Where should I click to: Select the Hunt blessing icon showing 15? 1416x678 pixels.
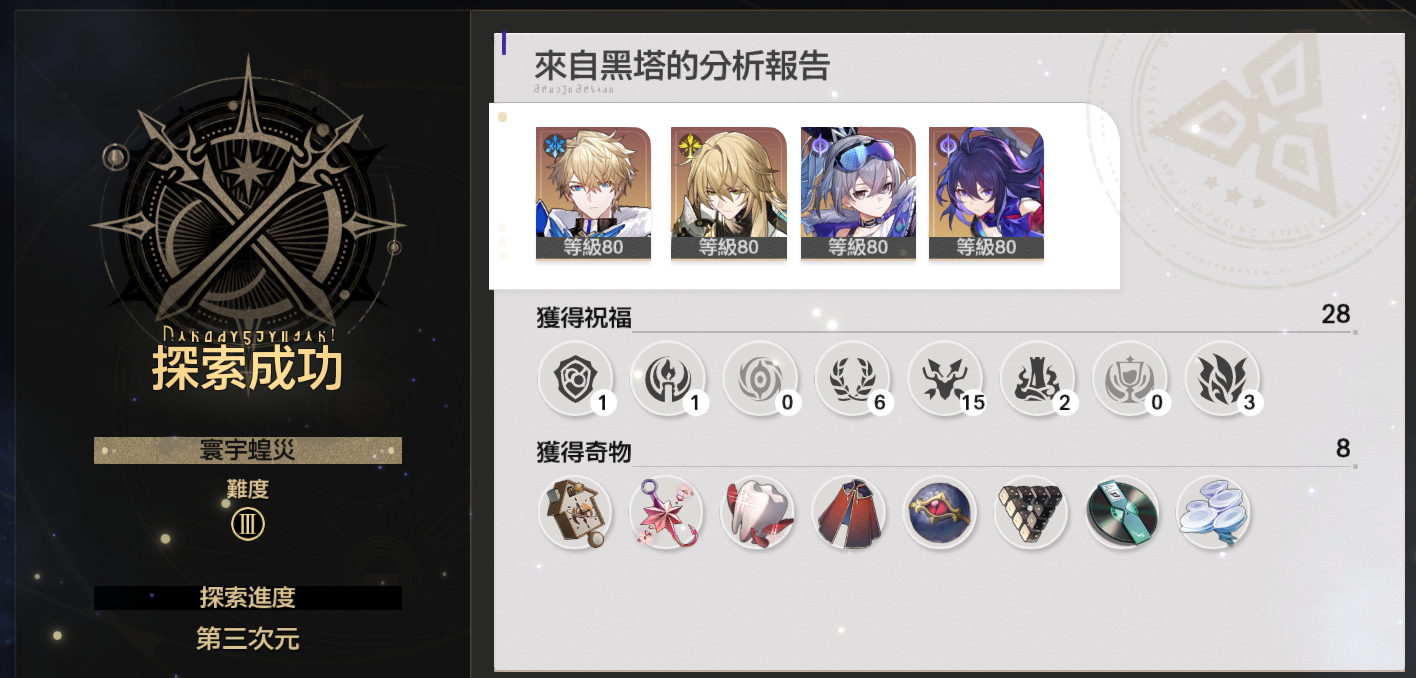945,379
